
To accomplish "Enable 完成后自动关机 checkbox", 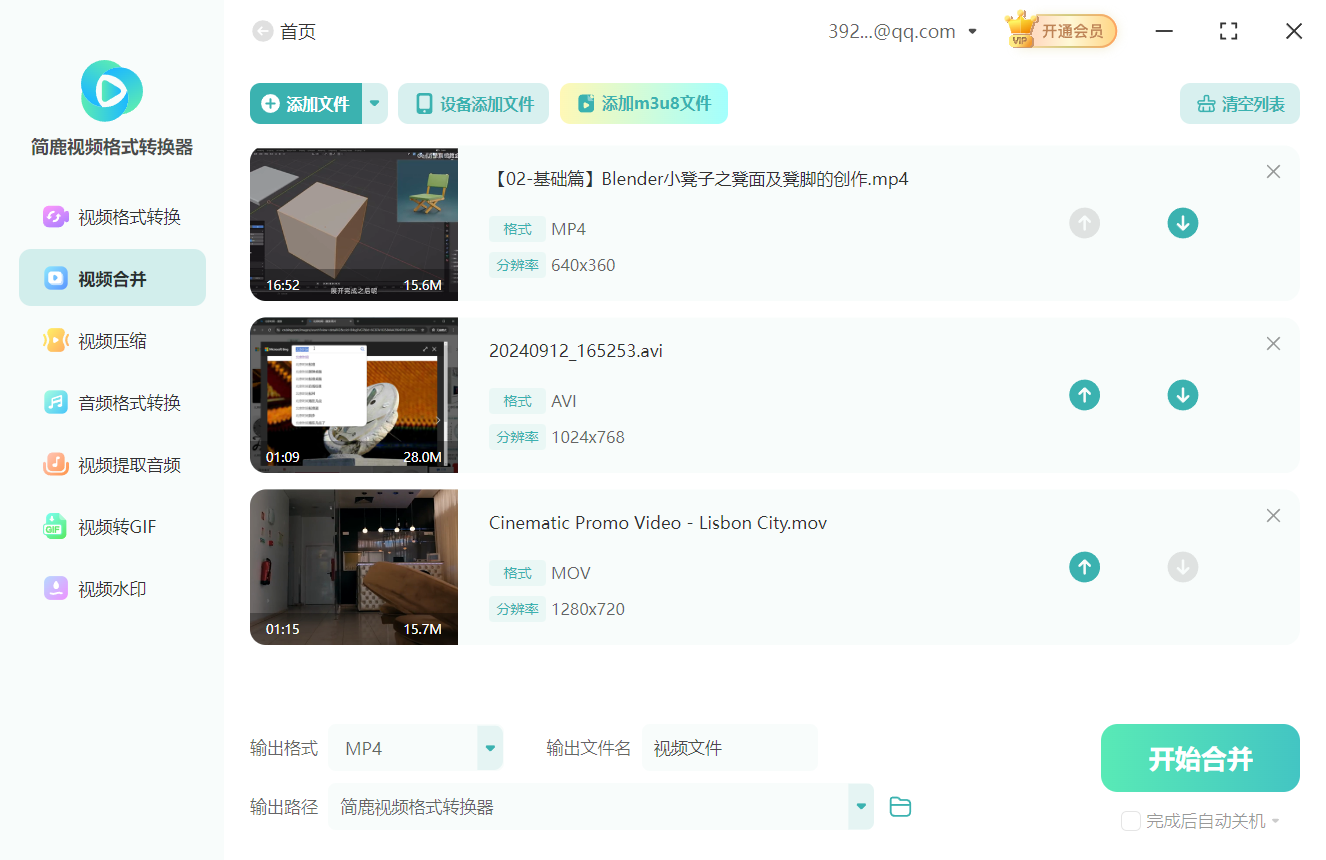I will point(1131,821).
